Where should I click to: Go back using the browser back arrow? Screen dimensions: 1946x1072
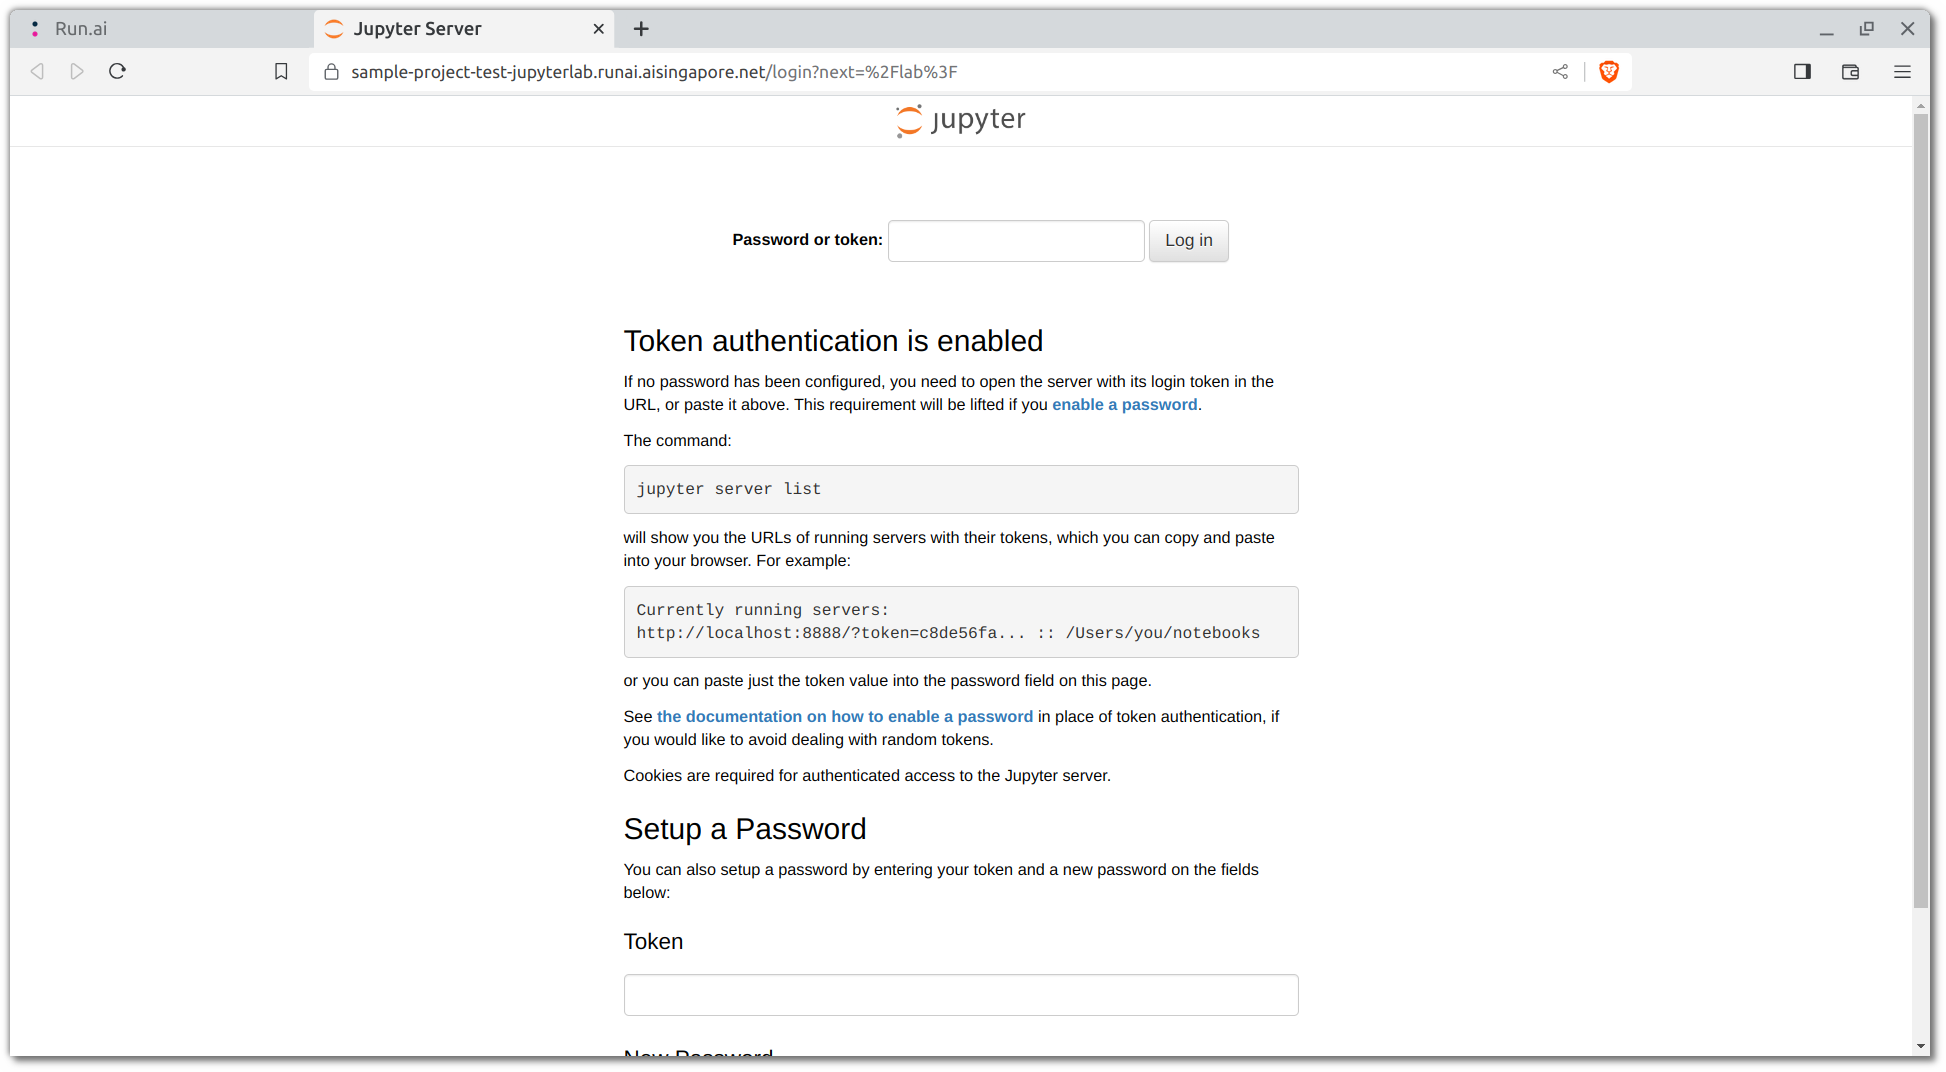click(x=37, y=71)
